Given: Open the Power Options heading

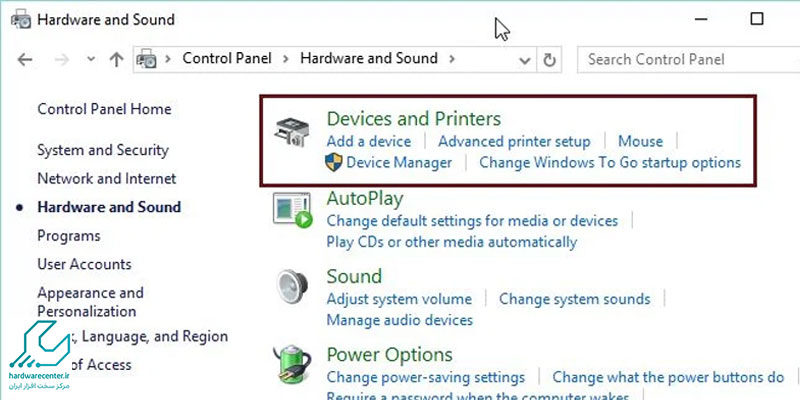Looking at the screenshot, I should 389,355.
